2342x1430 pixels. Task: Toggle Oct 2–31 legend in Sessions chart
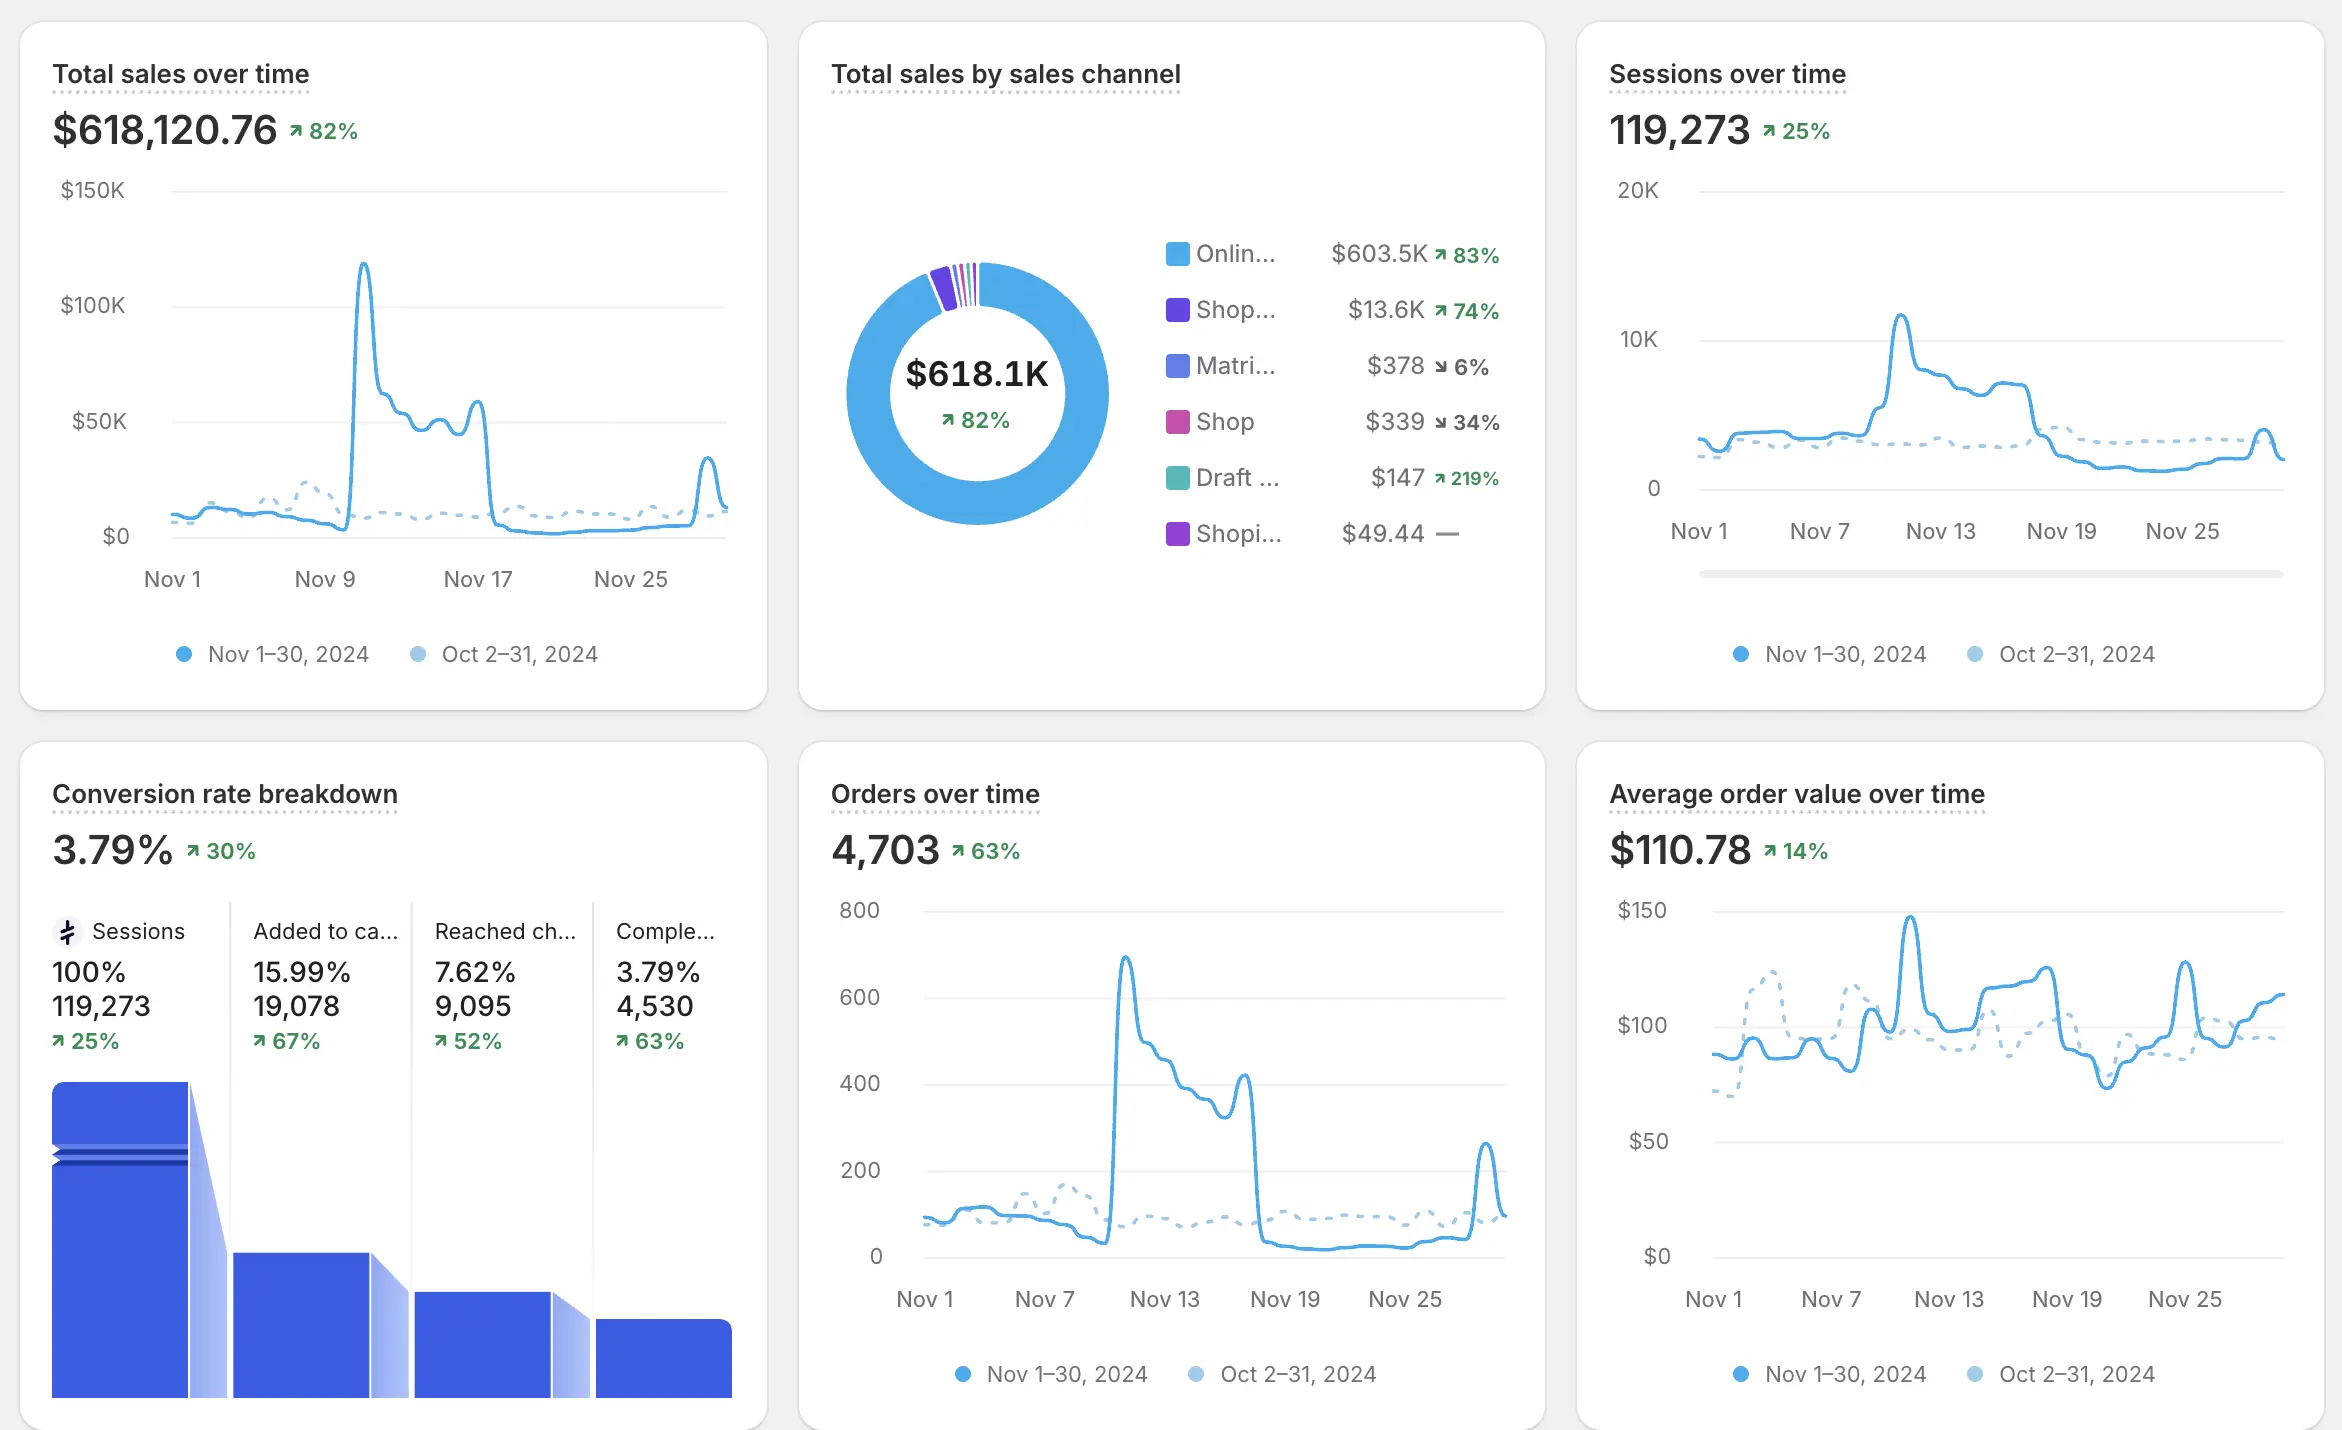[x=2061, y=654]
